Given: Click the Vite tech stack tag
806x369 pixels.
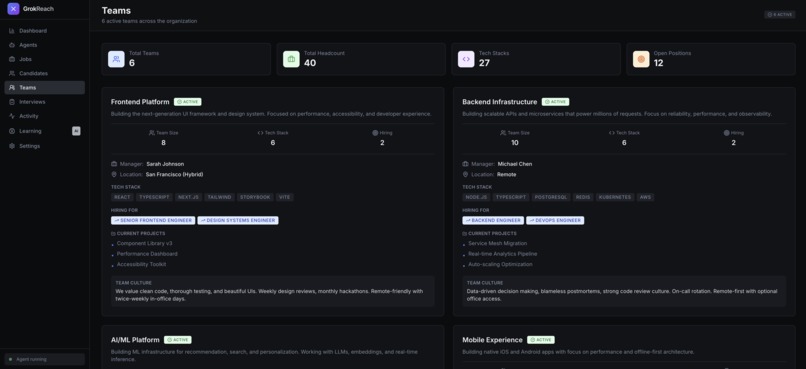Looking at the screenshot, I should (285, 197).
